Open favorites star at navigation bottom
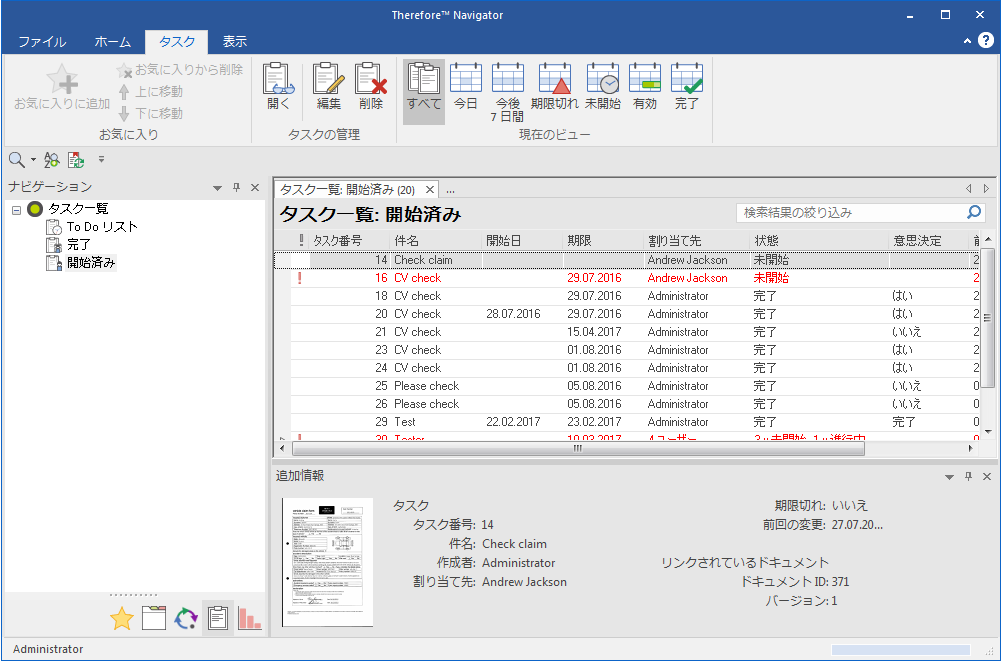1002x661 pixels. (121, 618)
